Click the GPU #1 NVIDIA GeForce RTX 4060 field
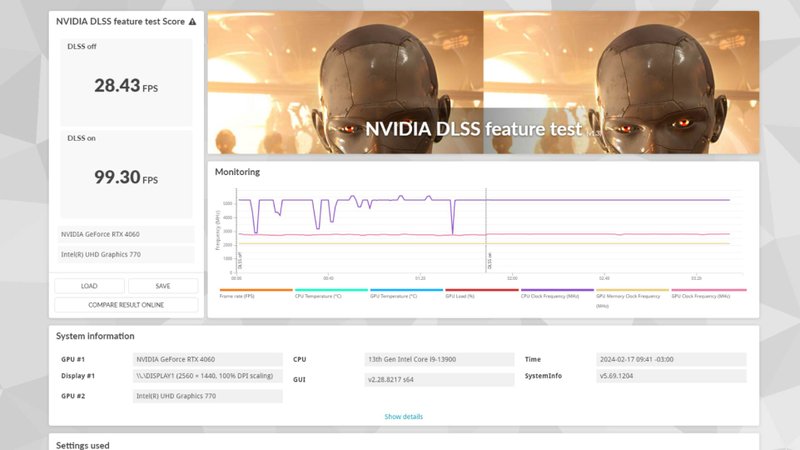The height and width of the screenshot is (450, 800). tap(208, 359)
